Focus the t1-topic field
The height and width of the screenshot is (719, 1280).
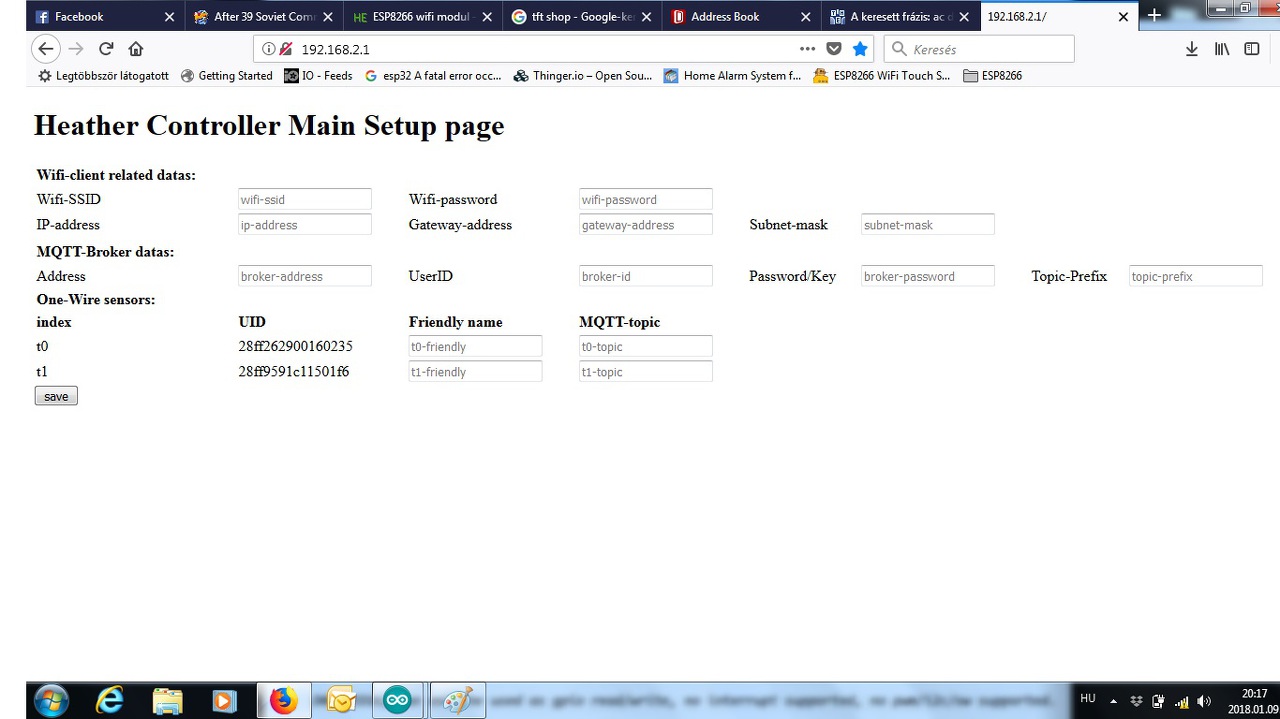[646, 372]
